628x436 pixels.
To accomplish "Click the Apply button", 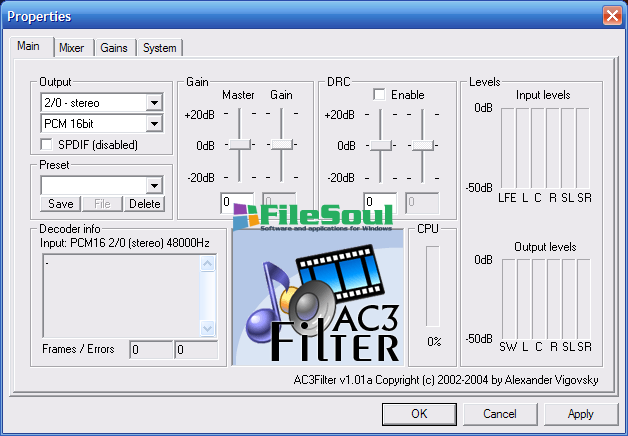I will coord(580,413).
